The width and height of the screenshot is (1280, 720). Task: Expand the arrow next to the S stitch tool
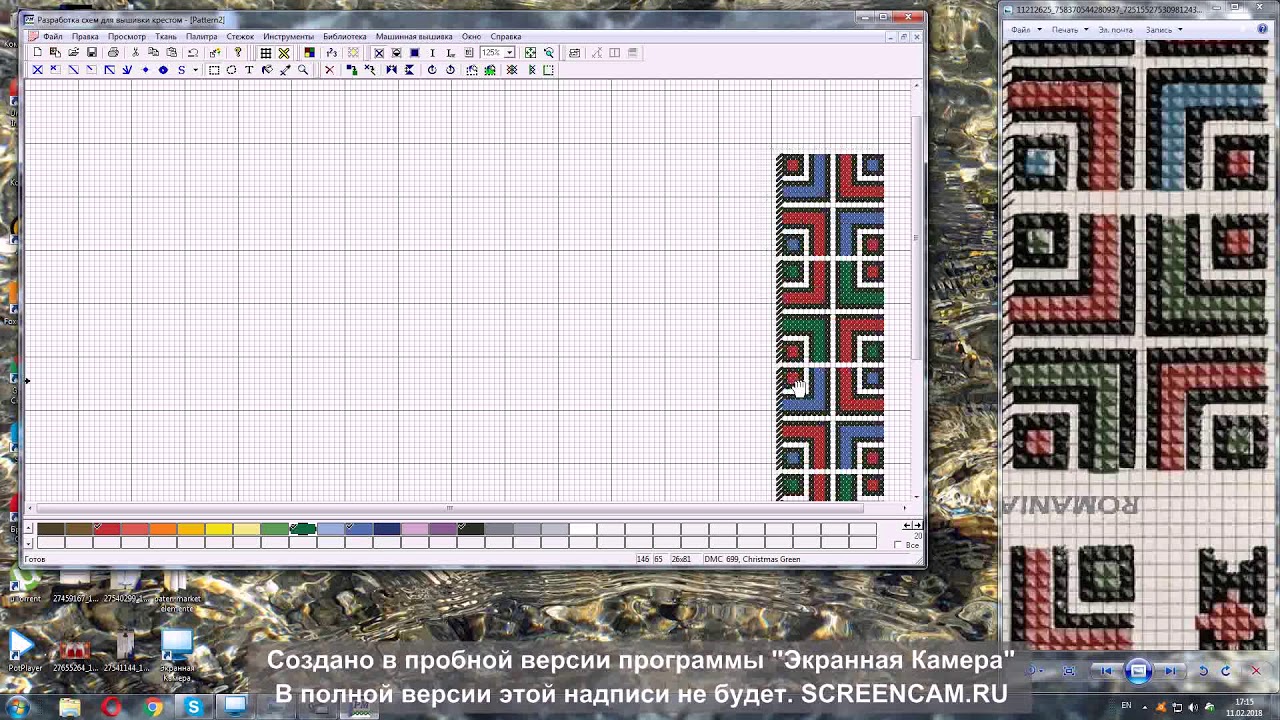[195, 70]
